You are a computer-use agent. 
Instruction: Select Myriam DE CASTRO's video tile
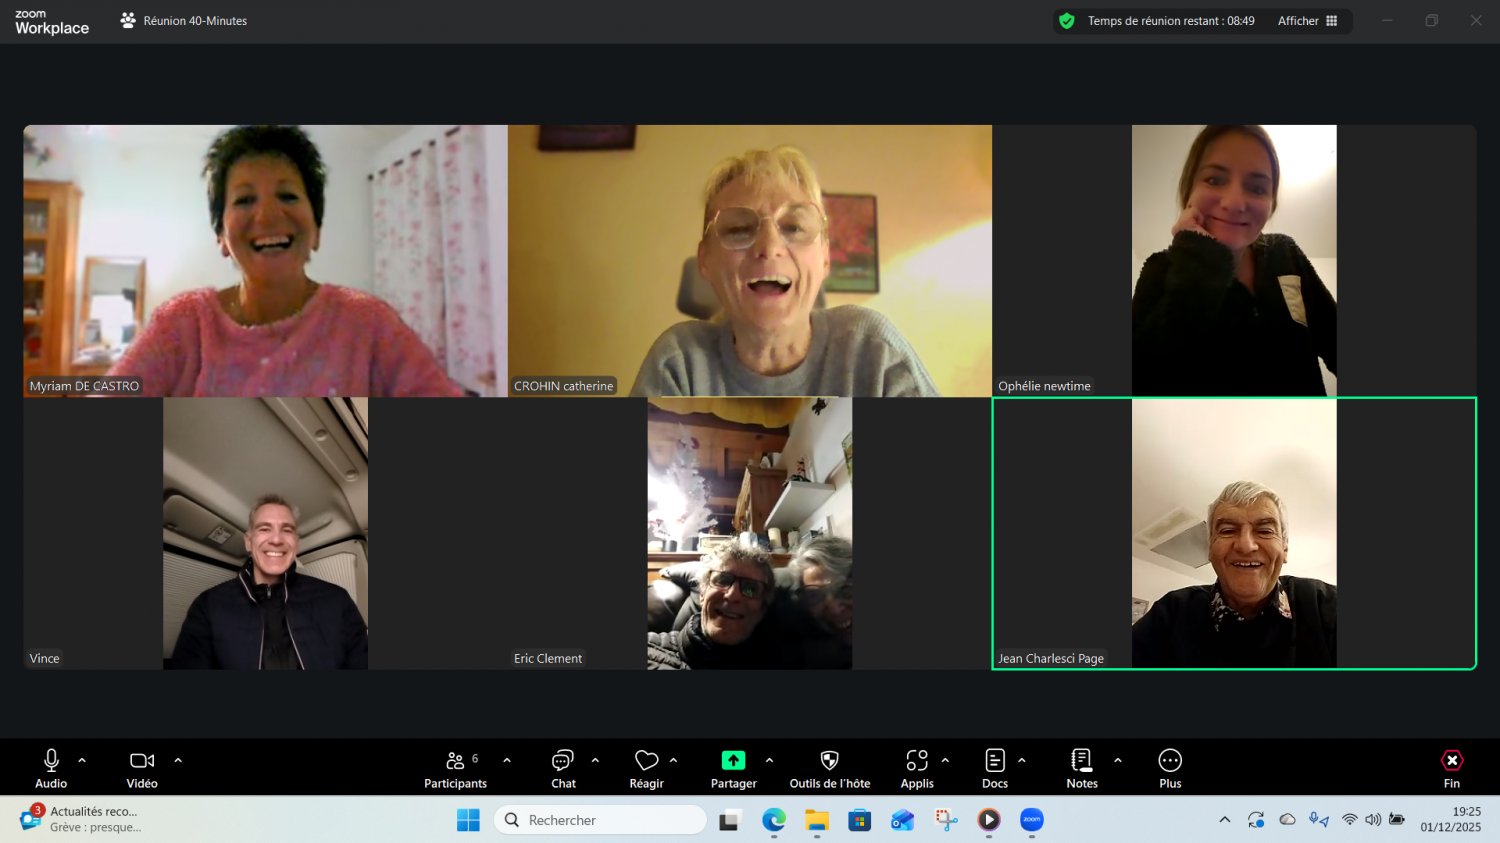[265, 260]
